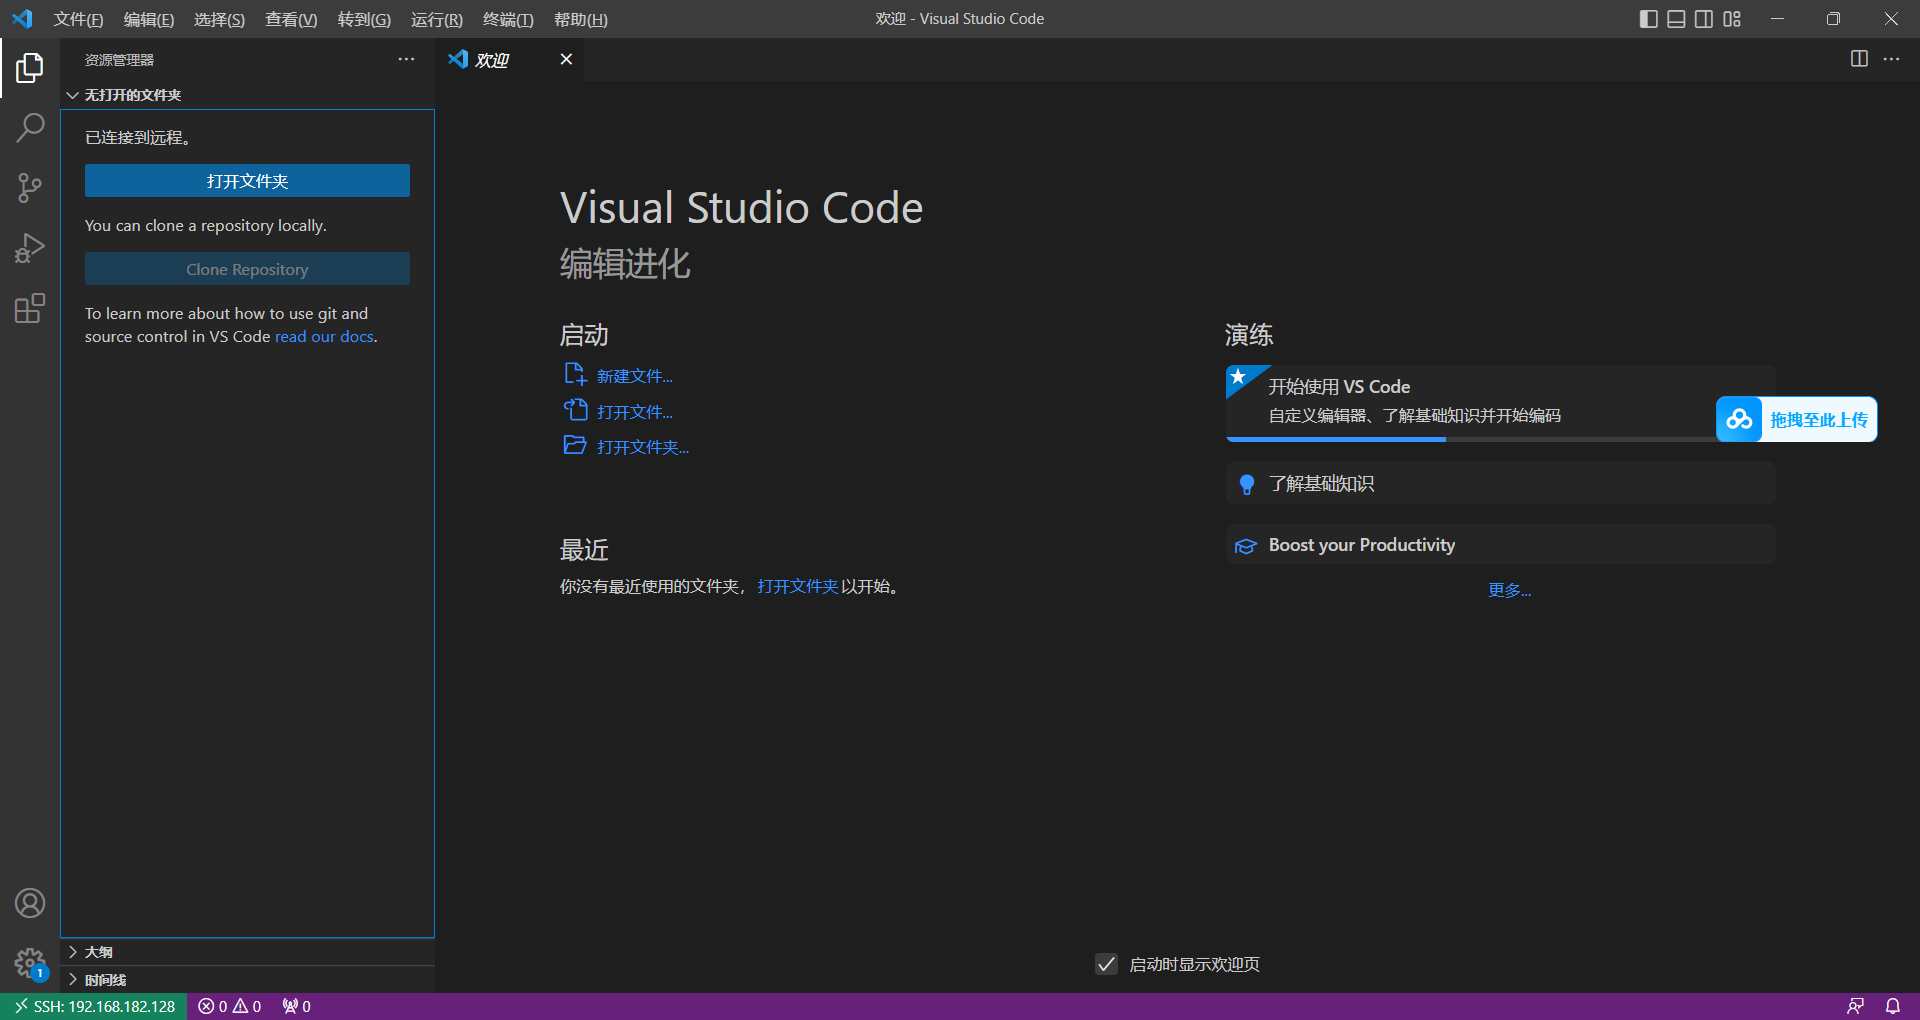Click the SSH remote connection status indicator
Screen dimensions: 1920x1020
94,1006
